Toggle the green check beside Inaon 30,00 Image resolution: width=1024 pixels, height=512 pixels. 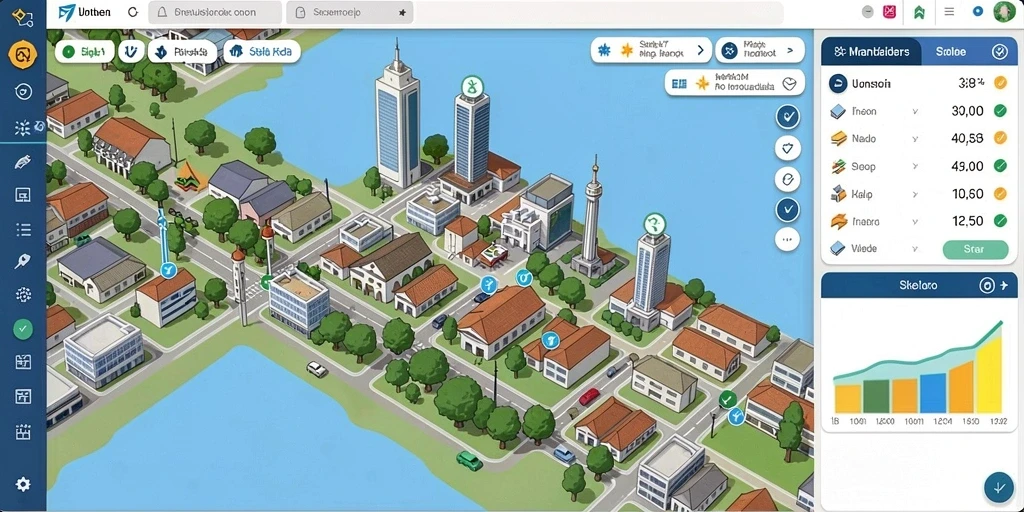point(1000,111)
